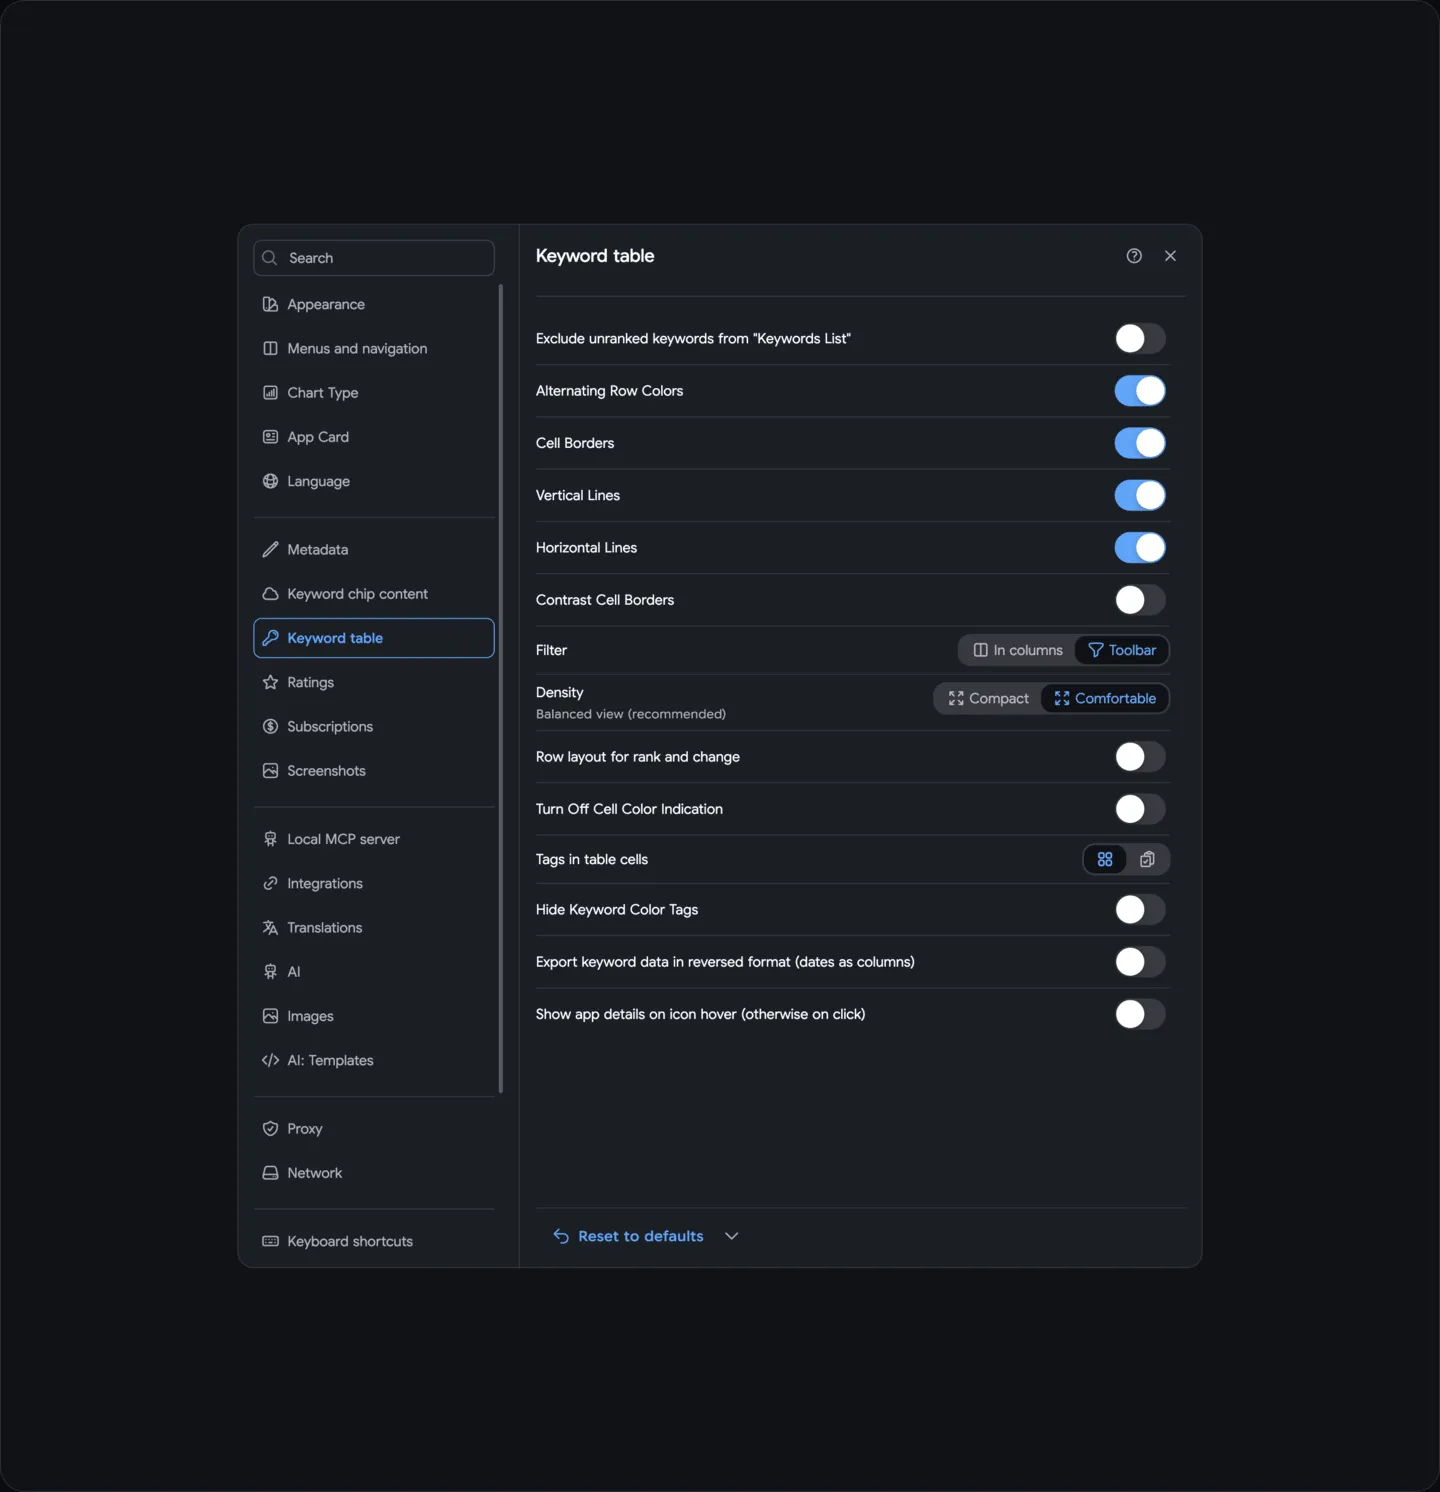
Task: Turn off Cell Borders toggle
Action: coord(1140,443)
